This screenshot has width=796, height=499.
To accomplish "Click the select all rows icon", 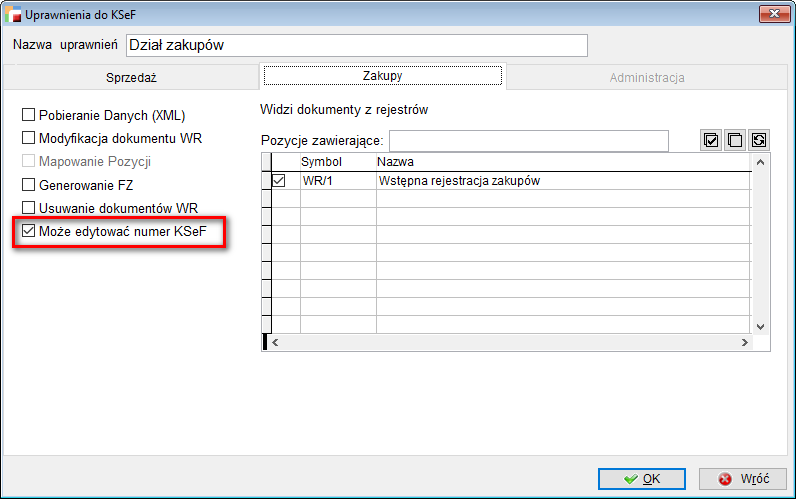I will click(x=711, y=141).
